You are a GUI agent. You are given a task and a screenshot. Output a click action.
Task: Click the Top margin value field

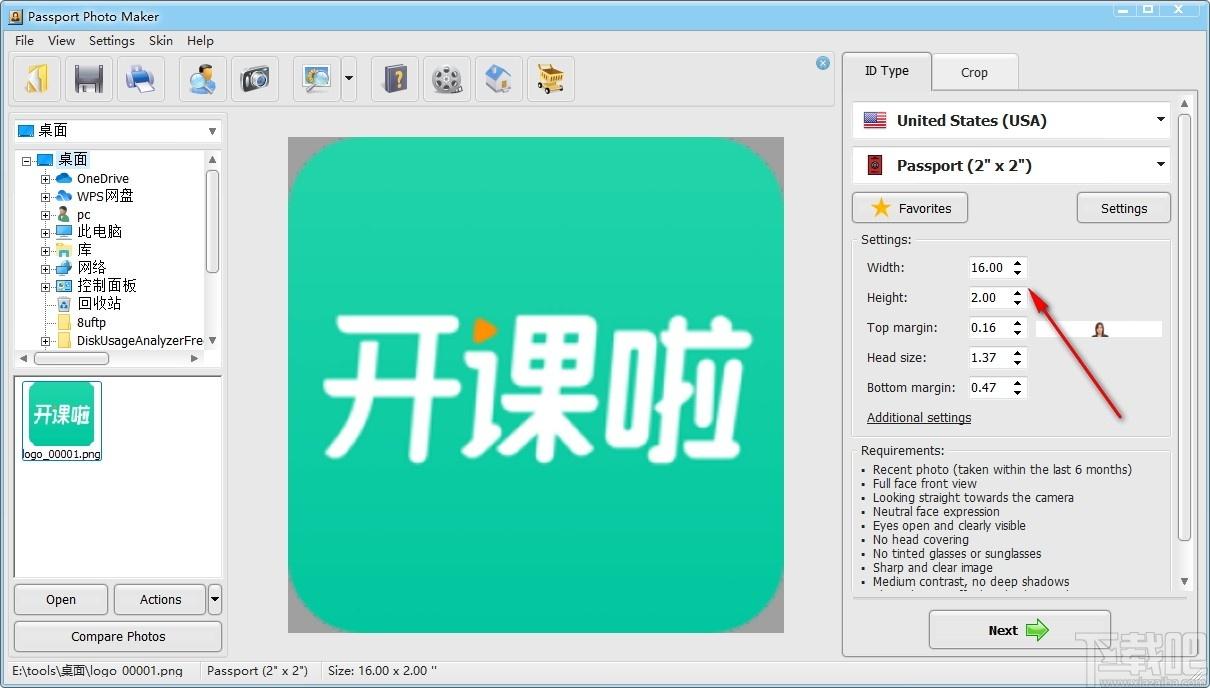[x=990, y=327]
